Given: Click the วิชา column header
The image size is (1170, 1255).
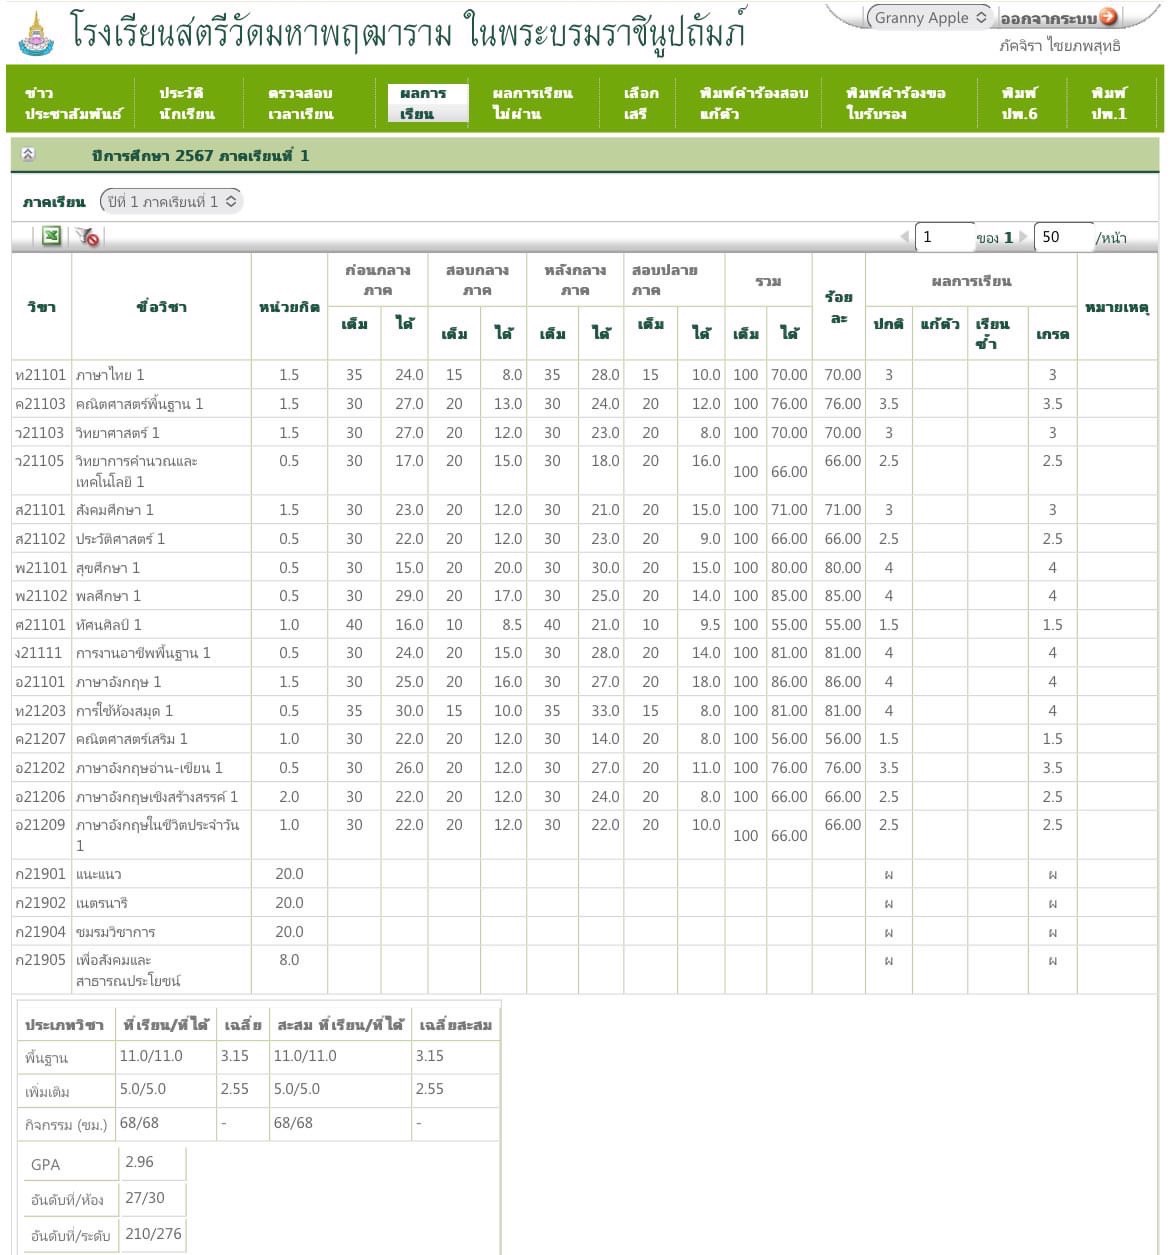Looking at the screenshot, I should coord(41,306).
